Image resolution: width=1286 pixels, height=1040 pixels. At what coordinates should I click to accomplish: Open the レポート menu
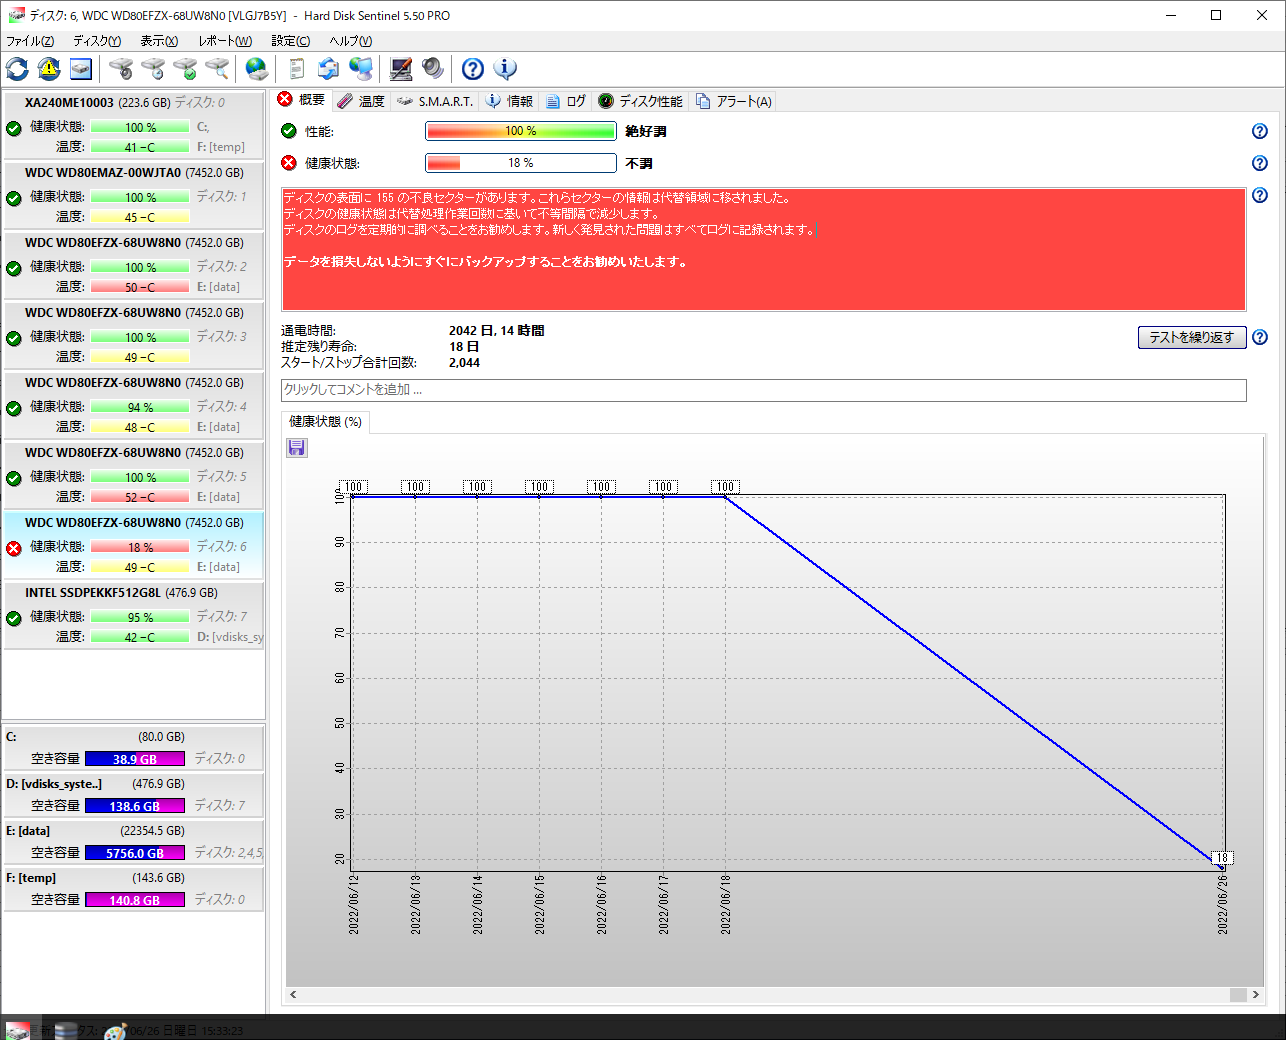(x=225, y=41)
